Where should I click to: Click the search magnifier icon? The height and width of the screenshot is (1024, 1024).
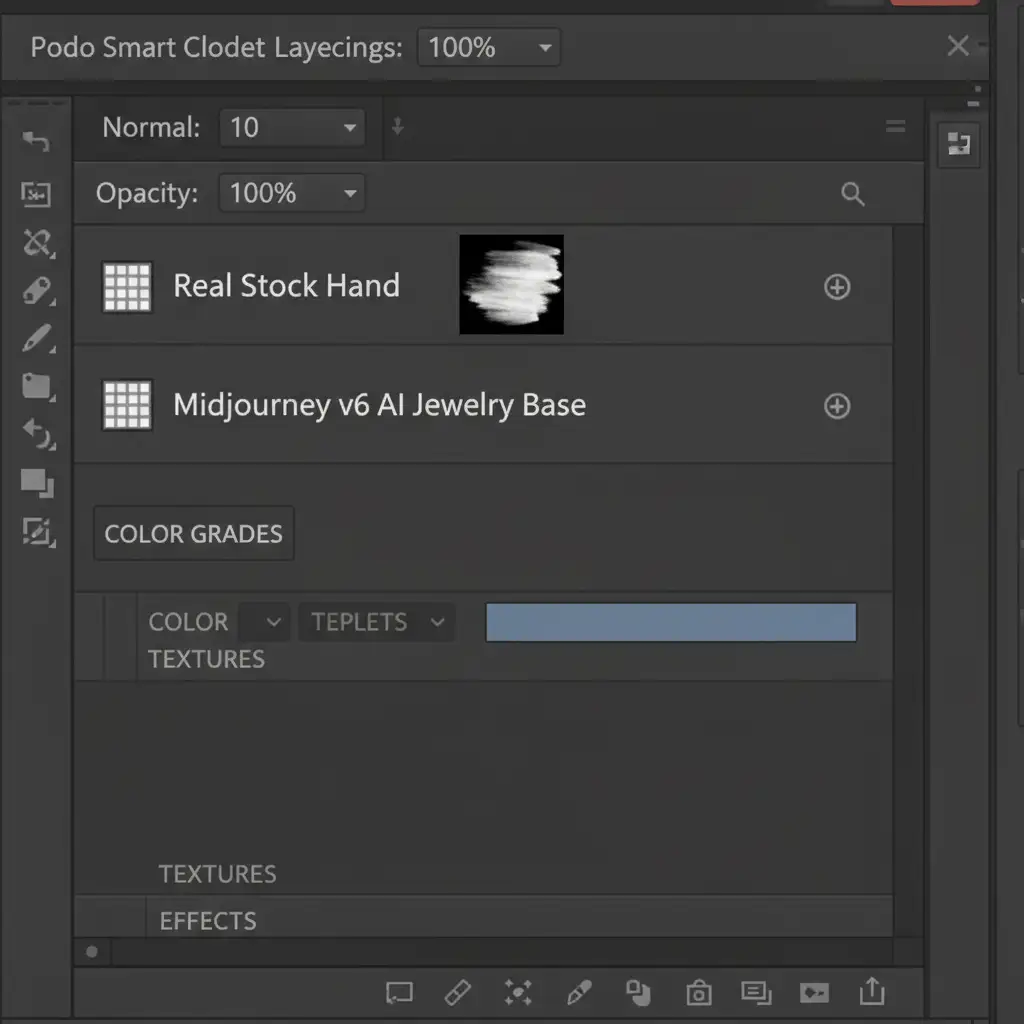pos(852,194)
